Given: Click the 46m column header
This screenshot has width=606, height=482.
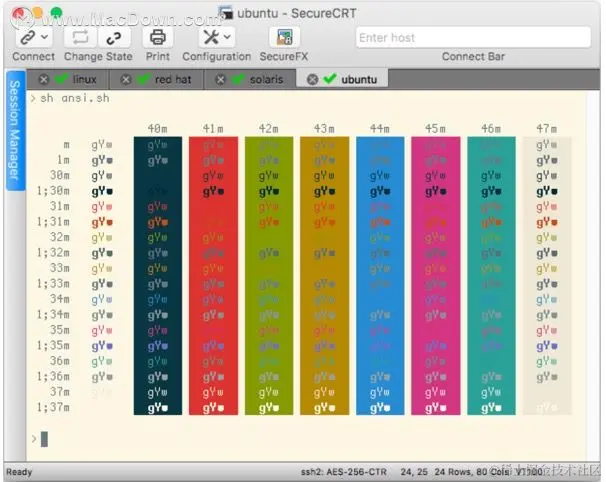Looking at the screenshot, I should pyautogui.click(x=491, y=129).
